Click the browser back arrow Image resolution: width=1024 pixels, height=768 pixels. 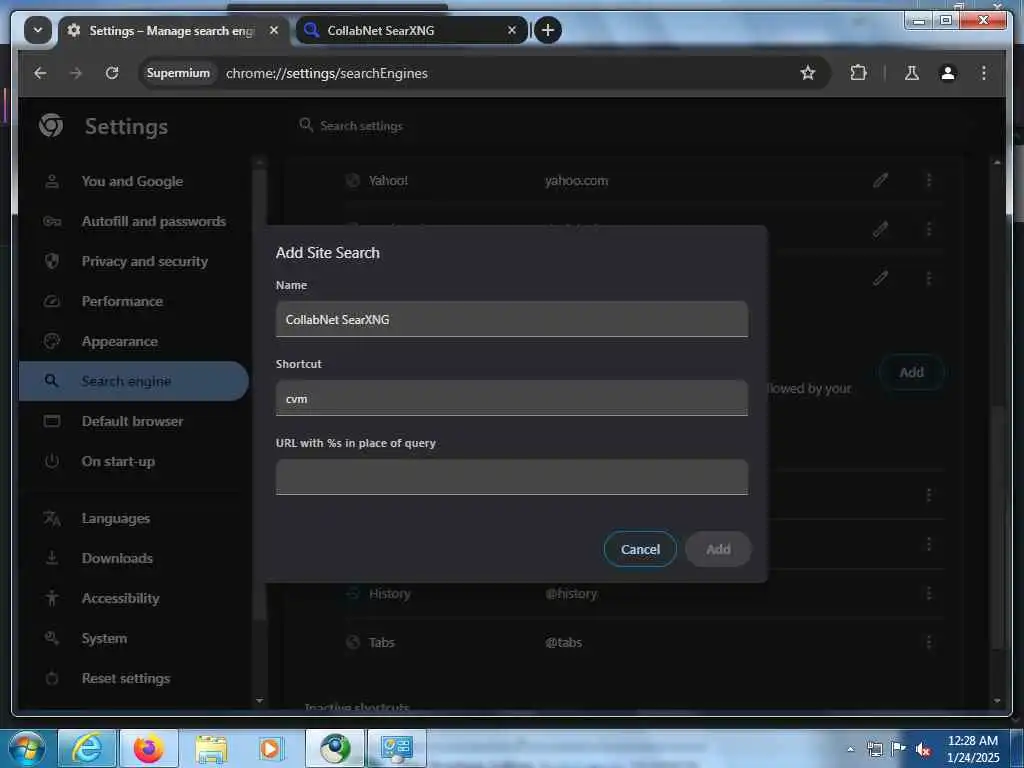(x=40, y=73)
